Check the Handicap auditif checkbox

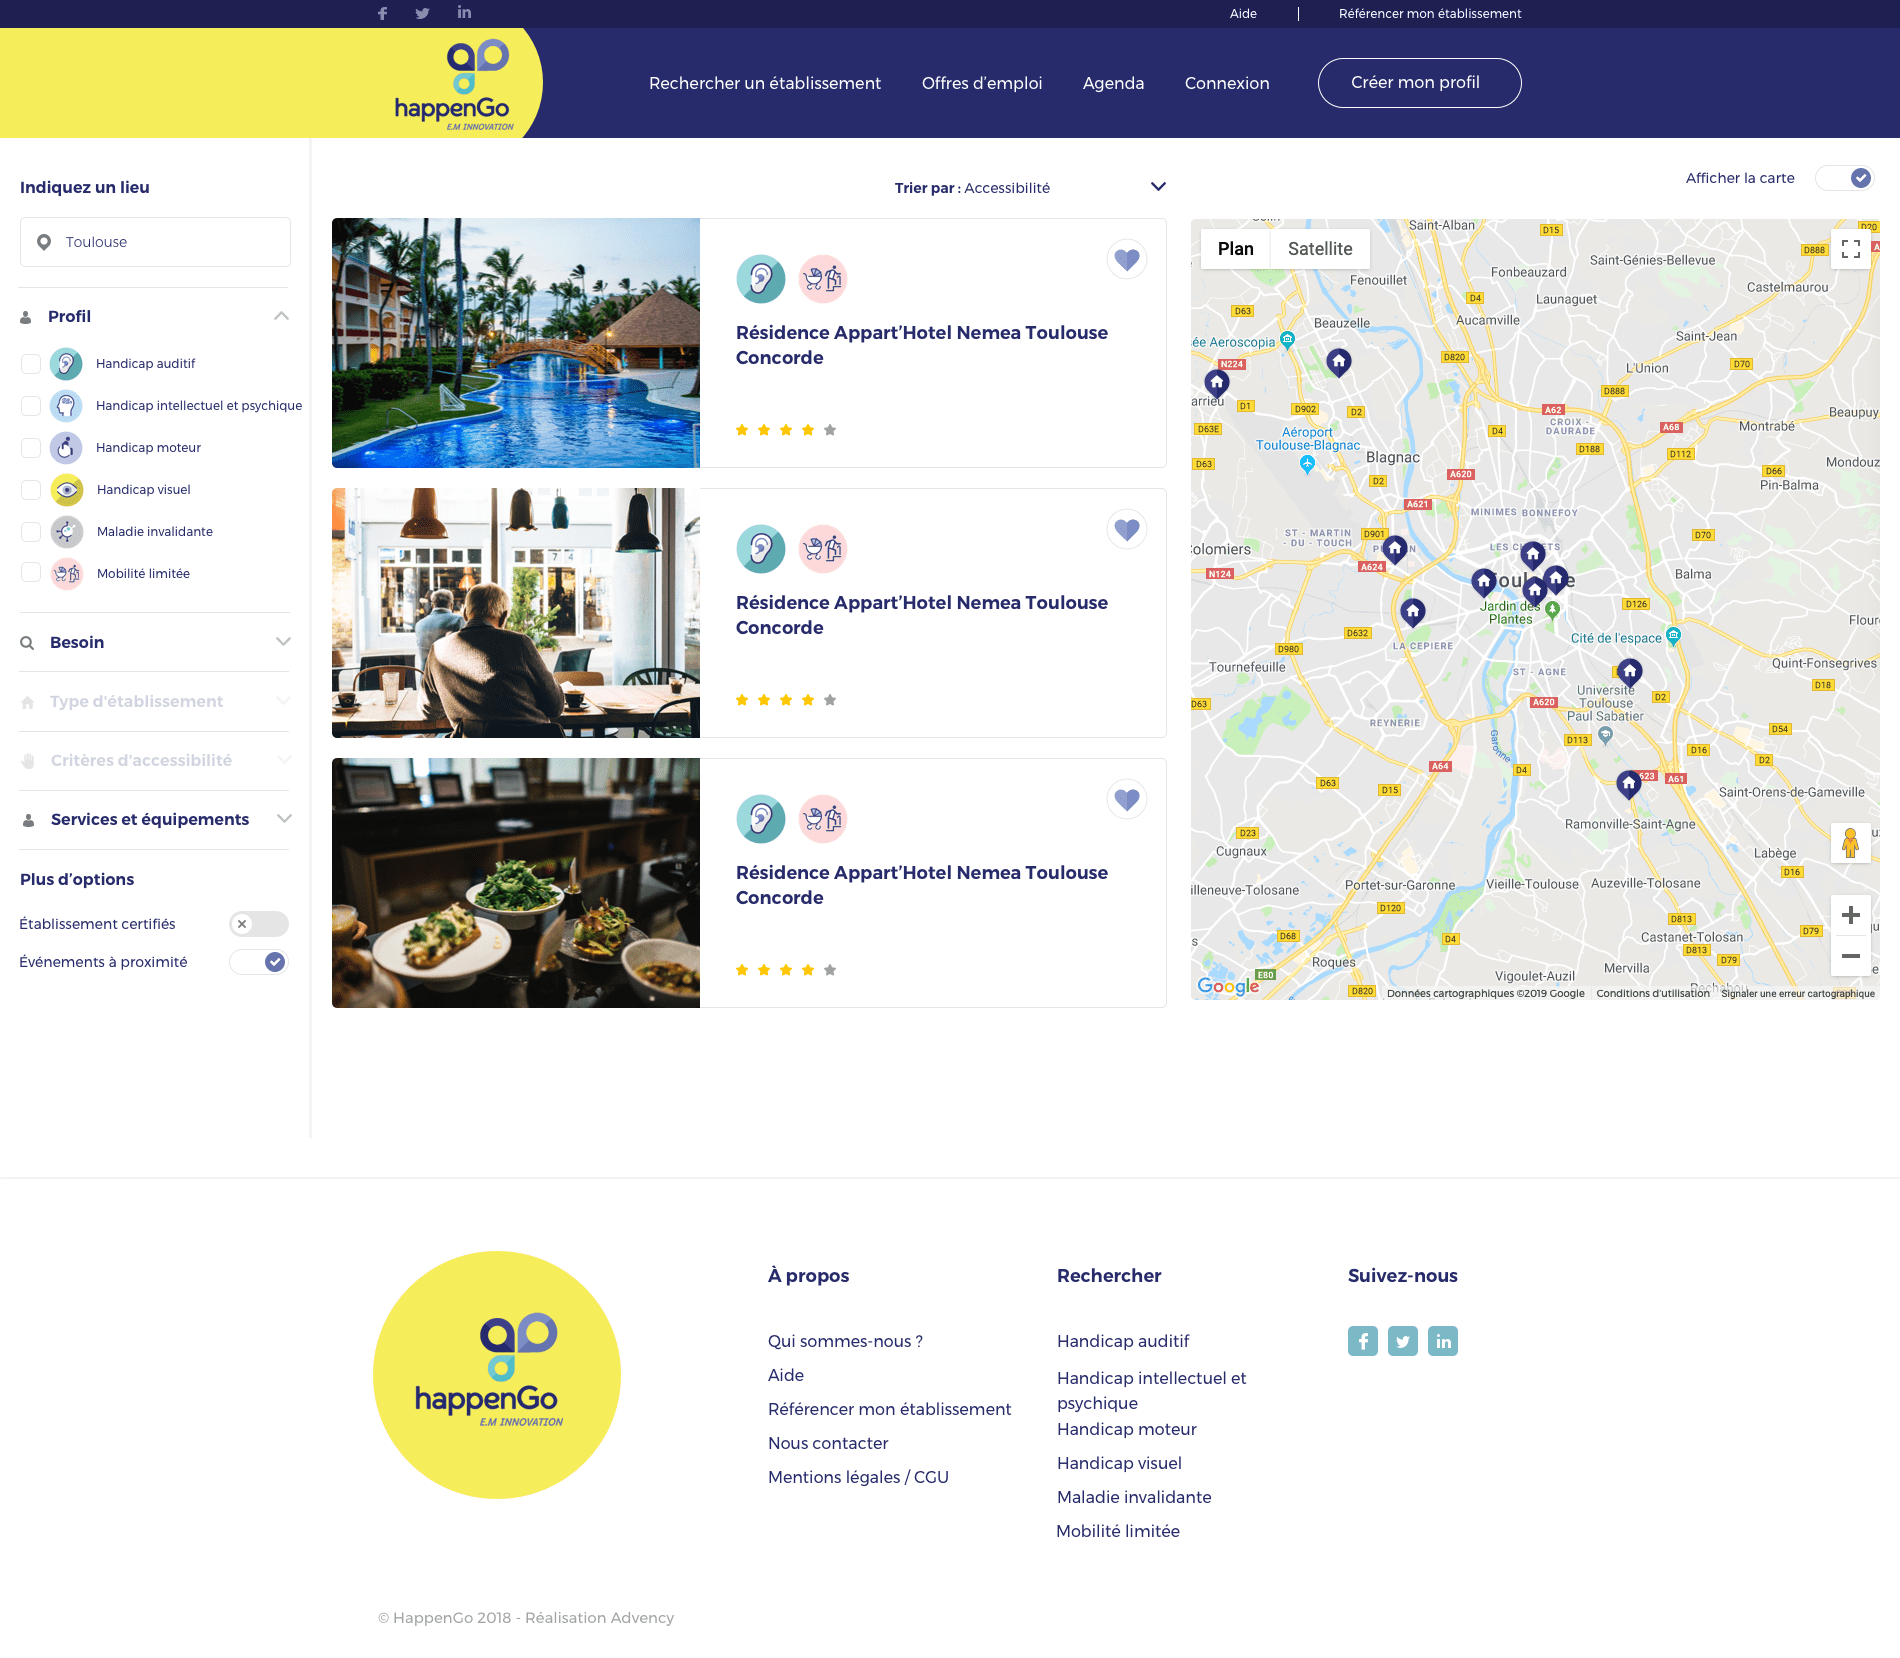(x=31, y=364)
